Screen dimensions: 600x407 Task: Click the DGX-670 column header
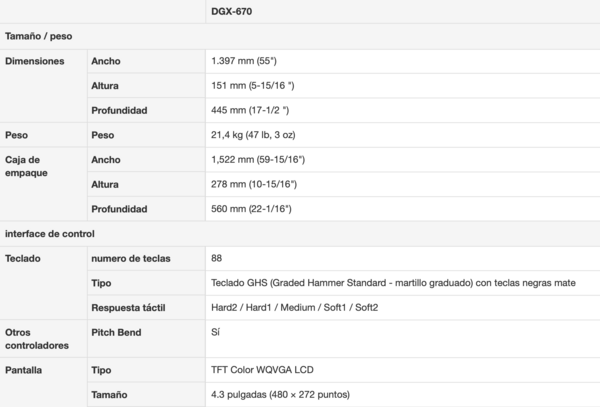coord(230,11)
